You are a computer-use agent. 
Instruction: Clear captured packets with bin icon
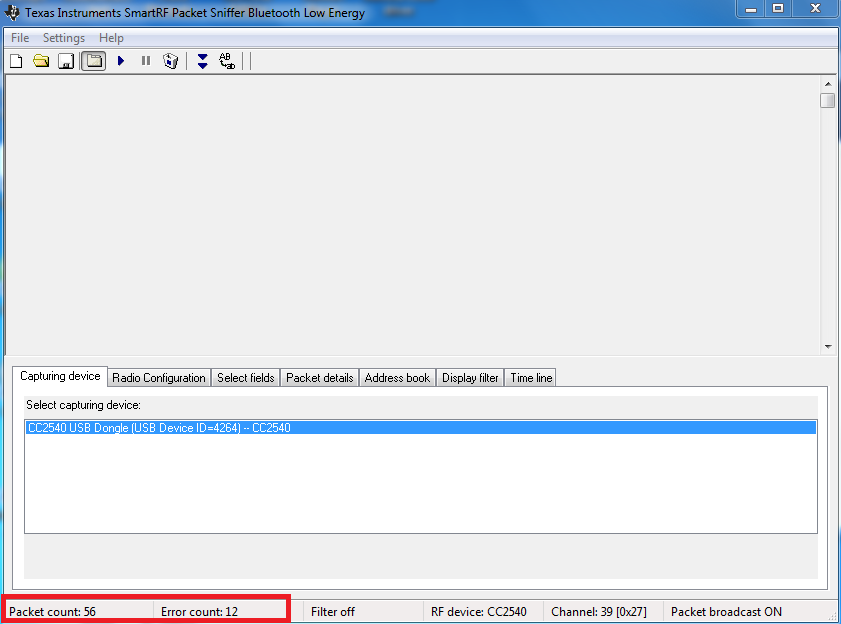pyautogui.click(x=171, y=61)
